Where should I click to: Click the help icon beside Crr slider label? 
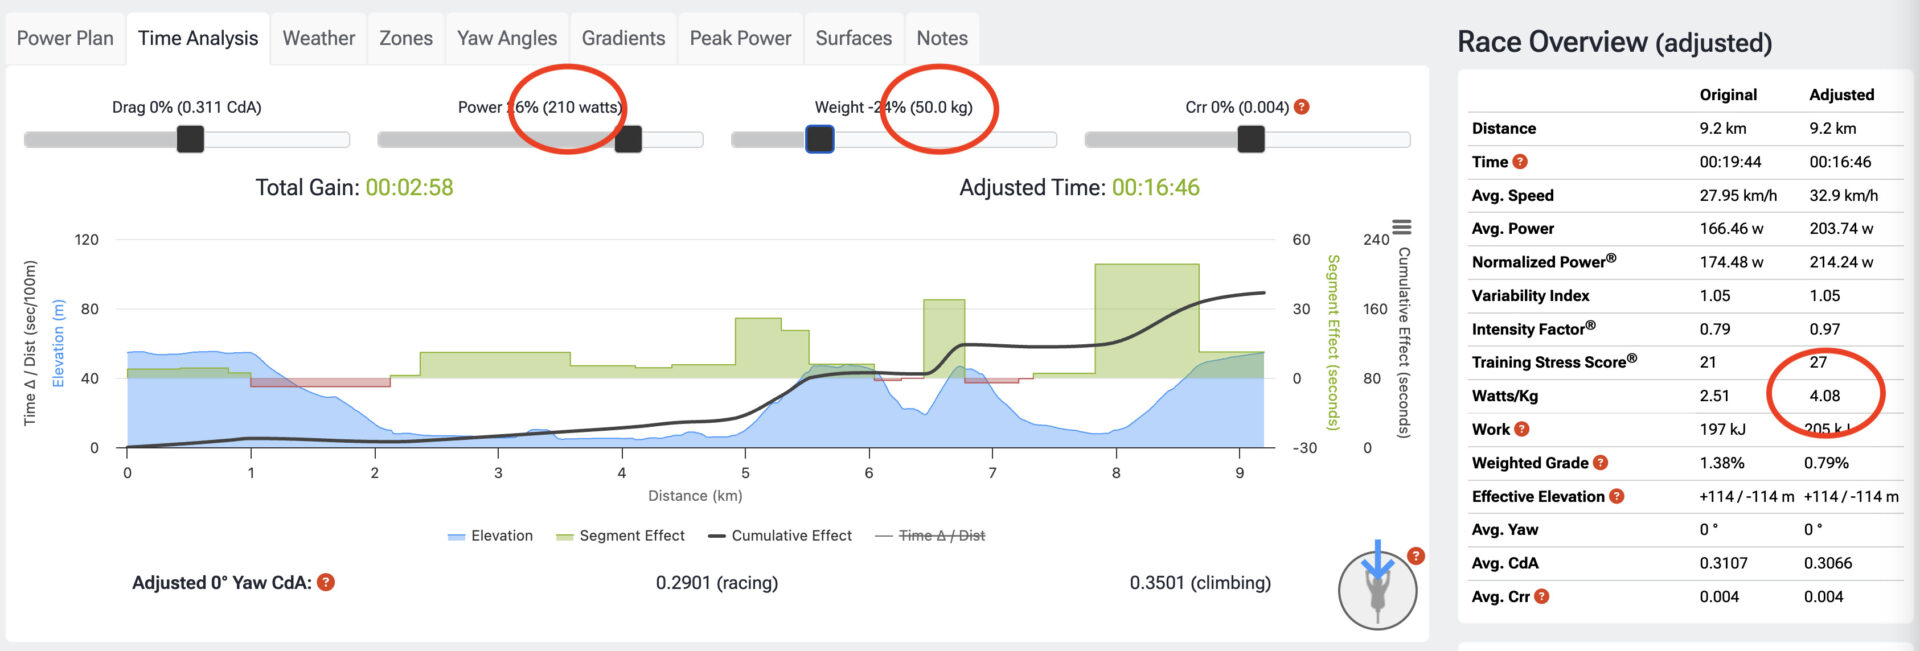point(1301,107)
